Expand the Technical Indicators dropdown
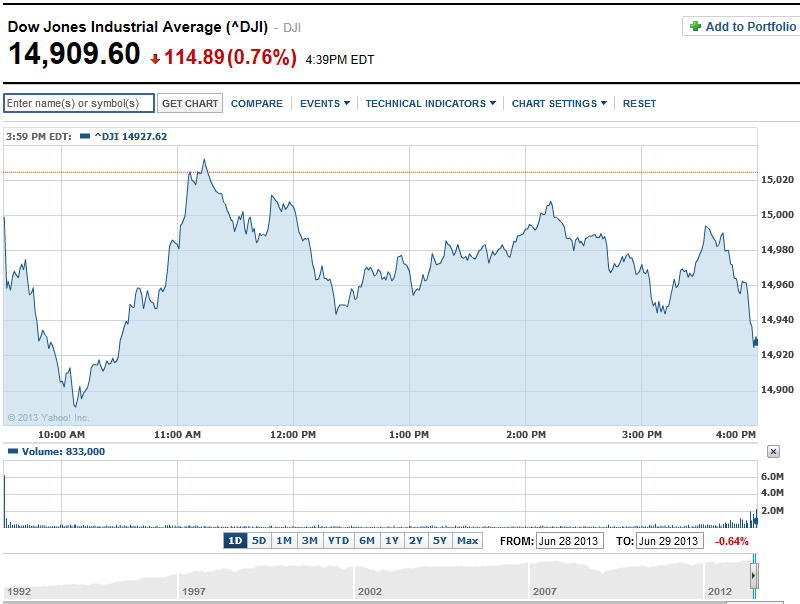This screenshot has width=800, height=604. tap(430, 104)
